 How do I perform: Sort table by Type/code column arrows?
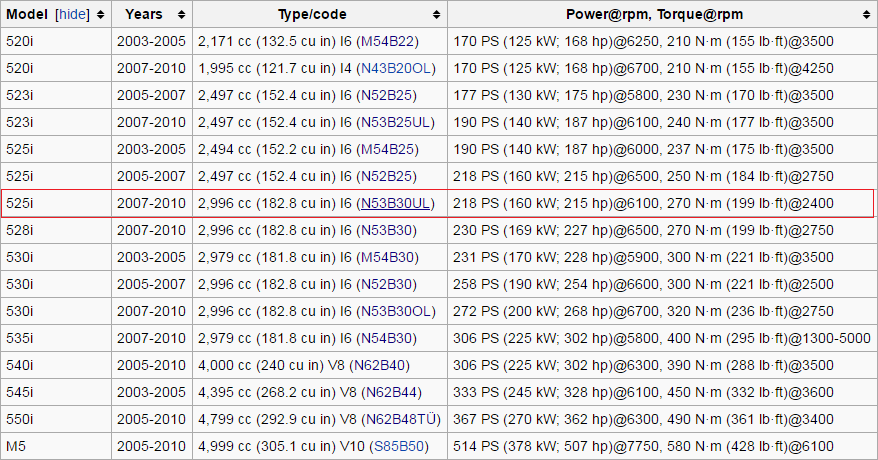[436, 15]
